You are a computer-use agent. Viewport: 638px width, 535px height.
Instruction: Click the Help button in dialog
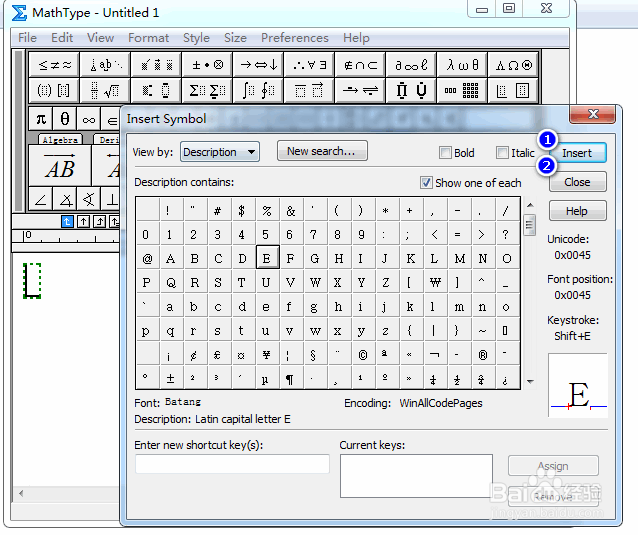(577, 211)
